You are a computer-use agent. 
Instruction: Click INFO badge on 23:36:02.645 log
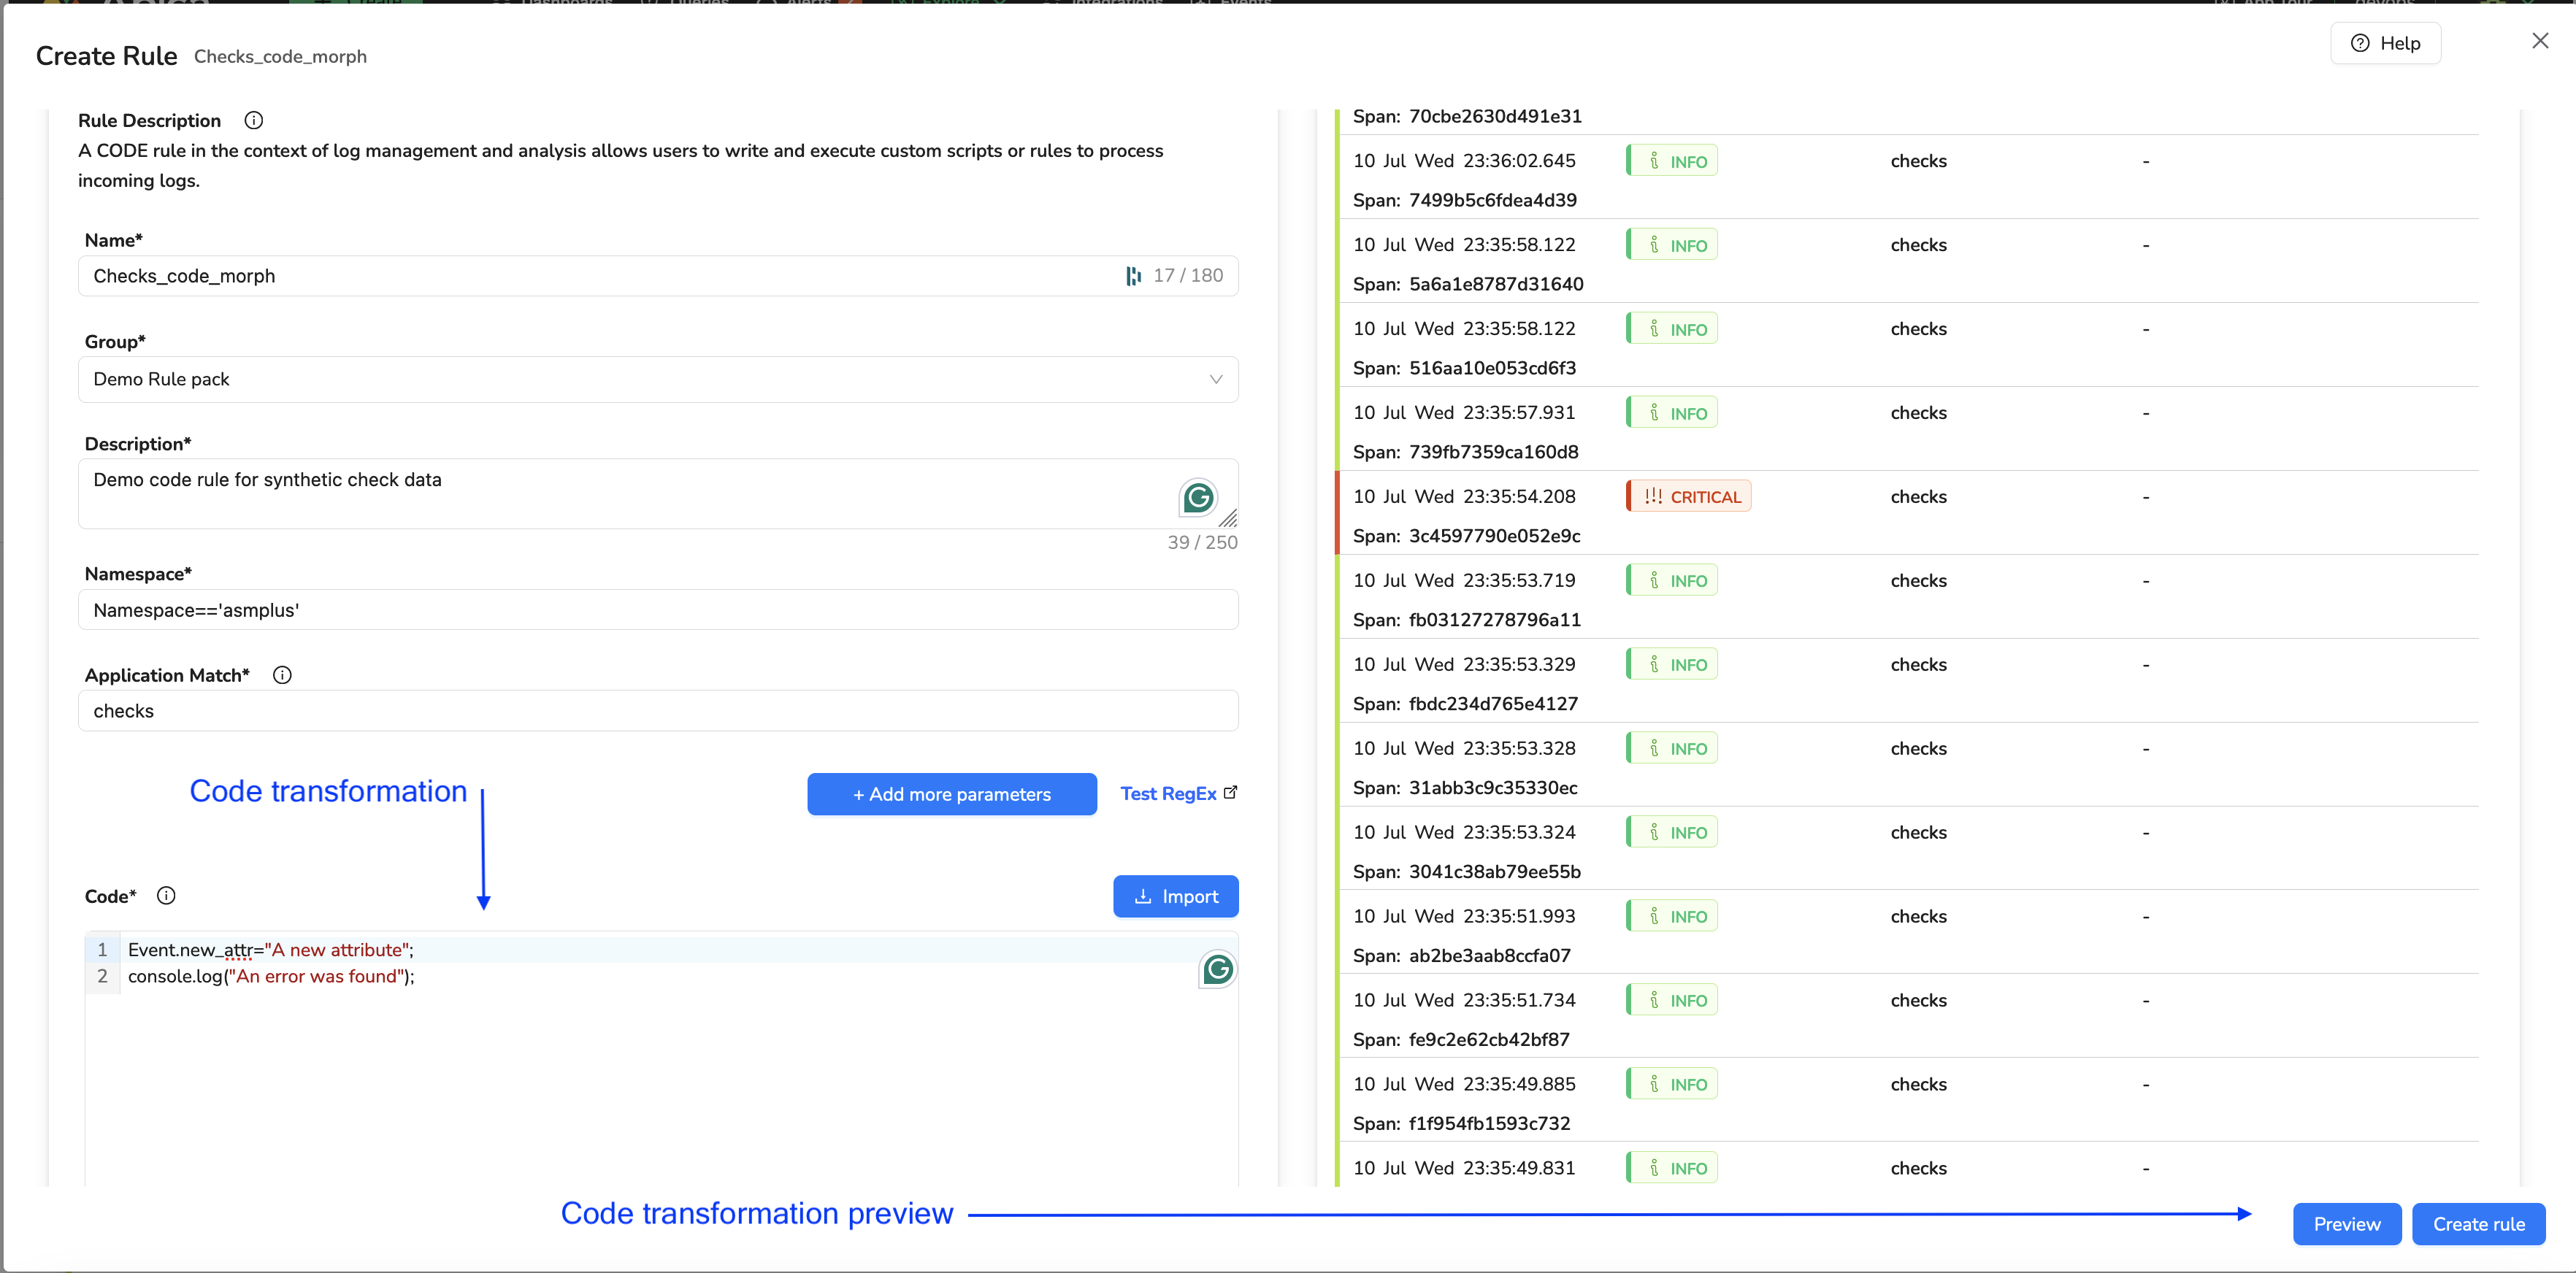pyautogui.click(x=1672, y=161)
